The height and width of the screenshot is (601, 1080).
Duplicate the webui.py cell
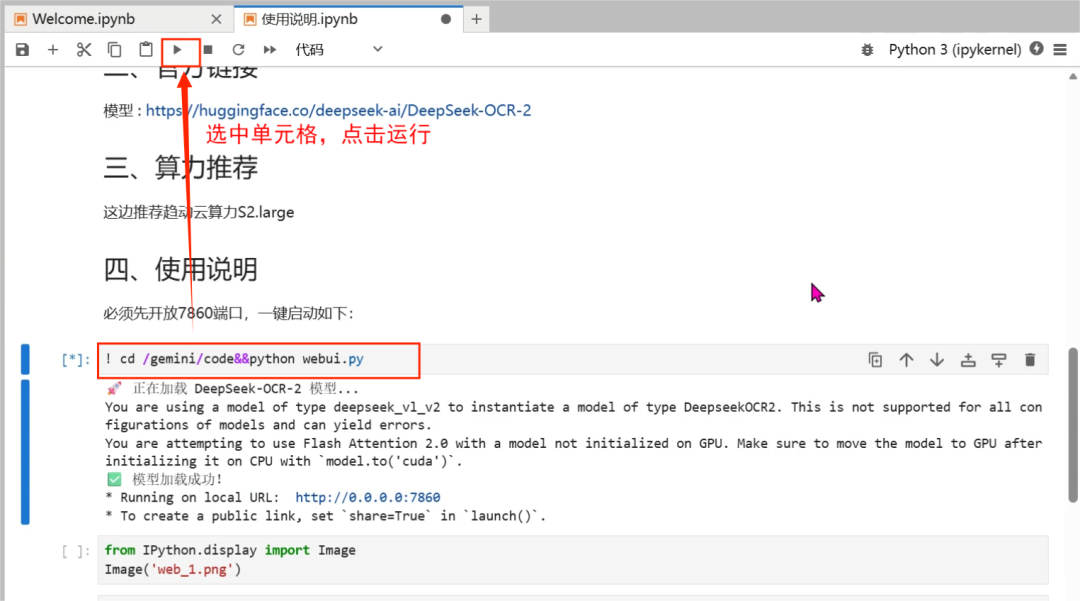pos(875,359)
